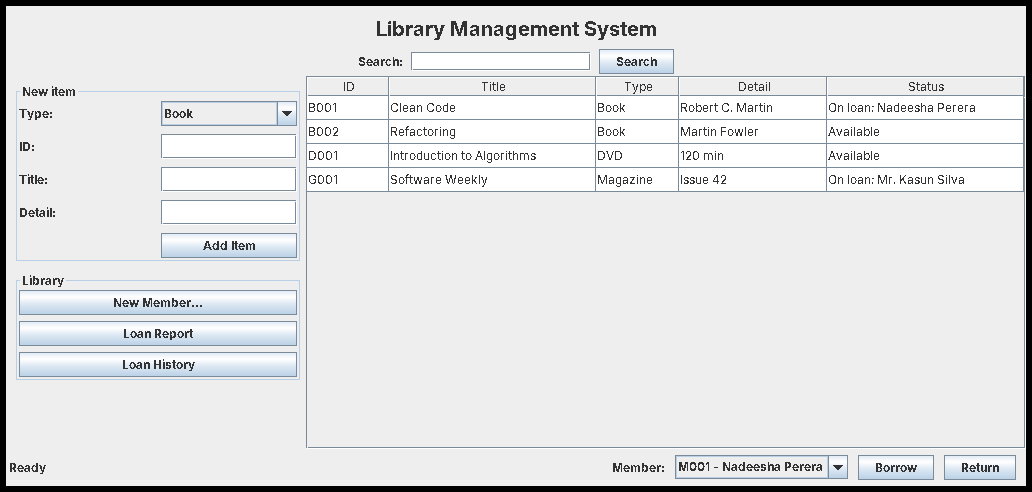Viewport: 1032px width, 492px height.
Task: Select the Robert C. Martin detail cell
Action: [752, 108]
